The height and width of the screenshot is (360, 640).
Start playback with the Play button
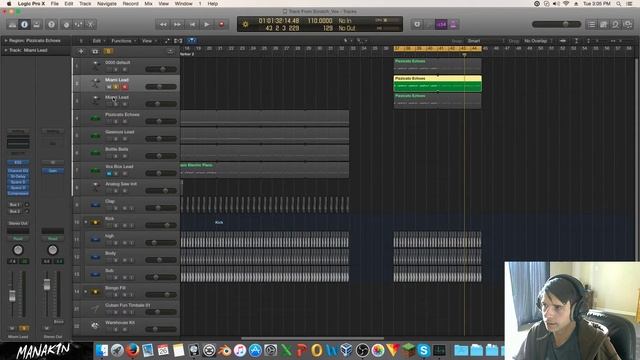coord(207,24)
